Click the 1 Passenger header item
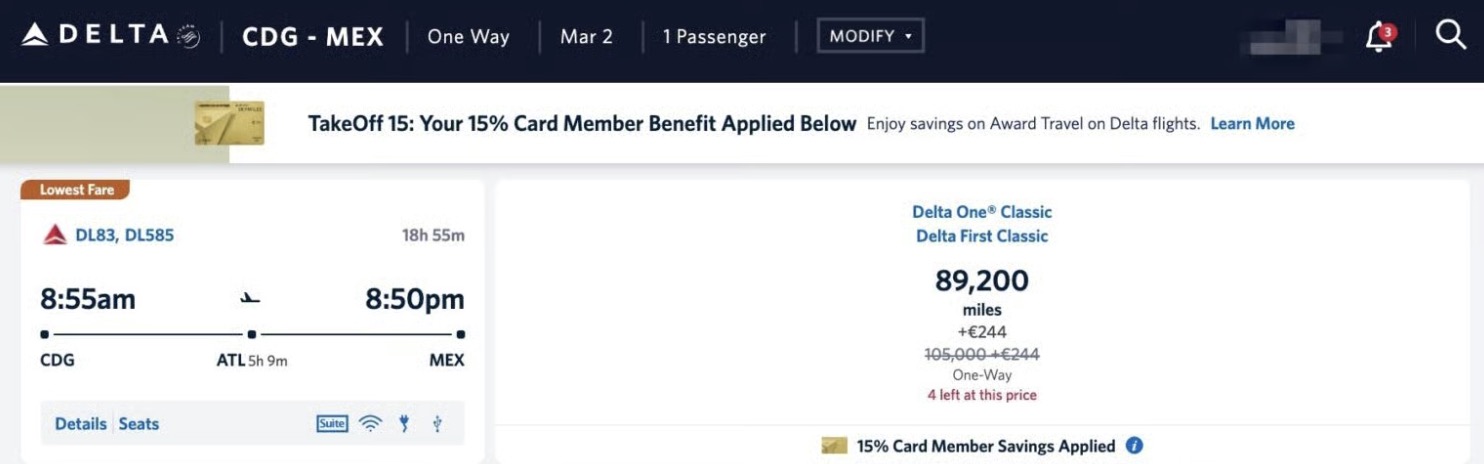Screen dimensions: 1484x464 click(714, 37)
